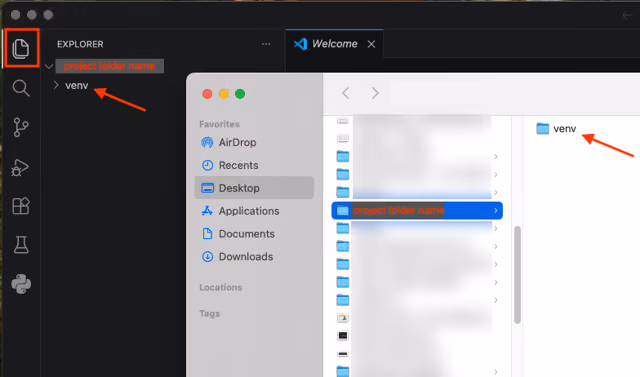
Task: Go forward in Finder with right chevron
Action: click(x=375, y=93)
